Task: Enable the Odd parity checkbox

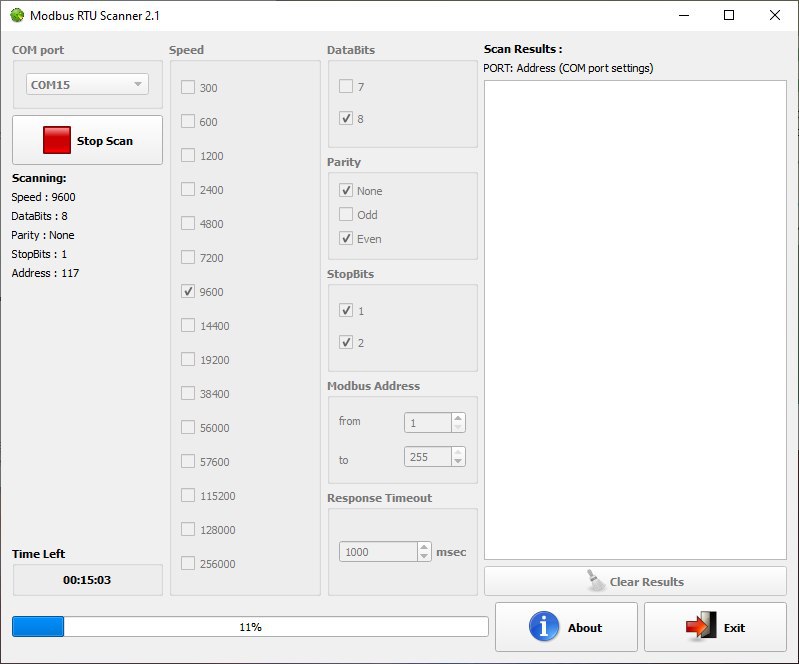Action: pyautogui.click(x=346, y=214)
